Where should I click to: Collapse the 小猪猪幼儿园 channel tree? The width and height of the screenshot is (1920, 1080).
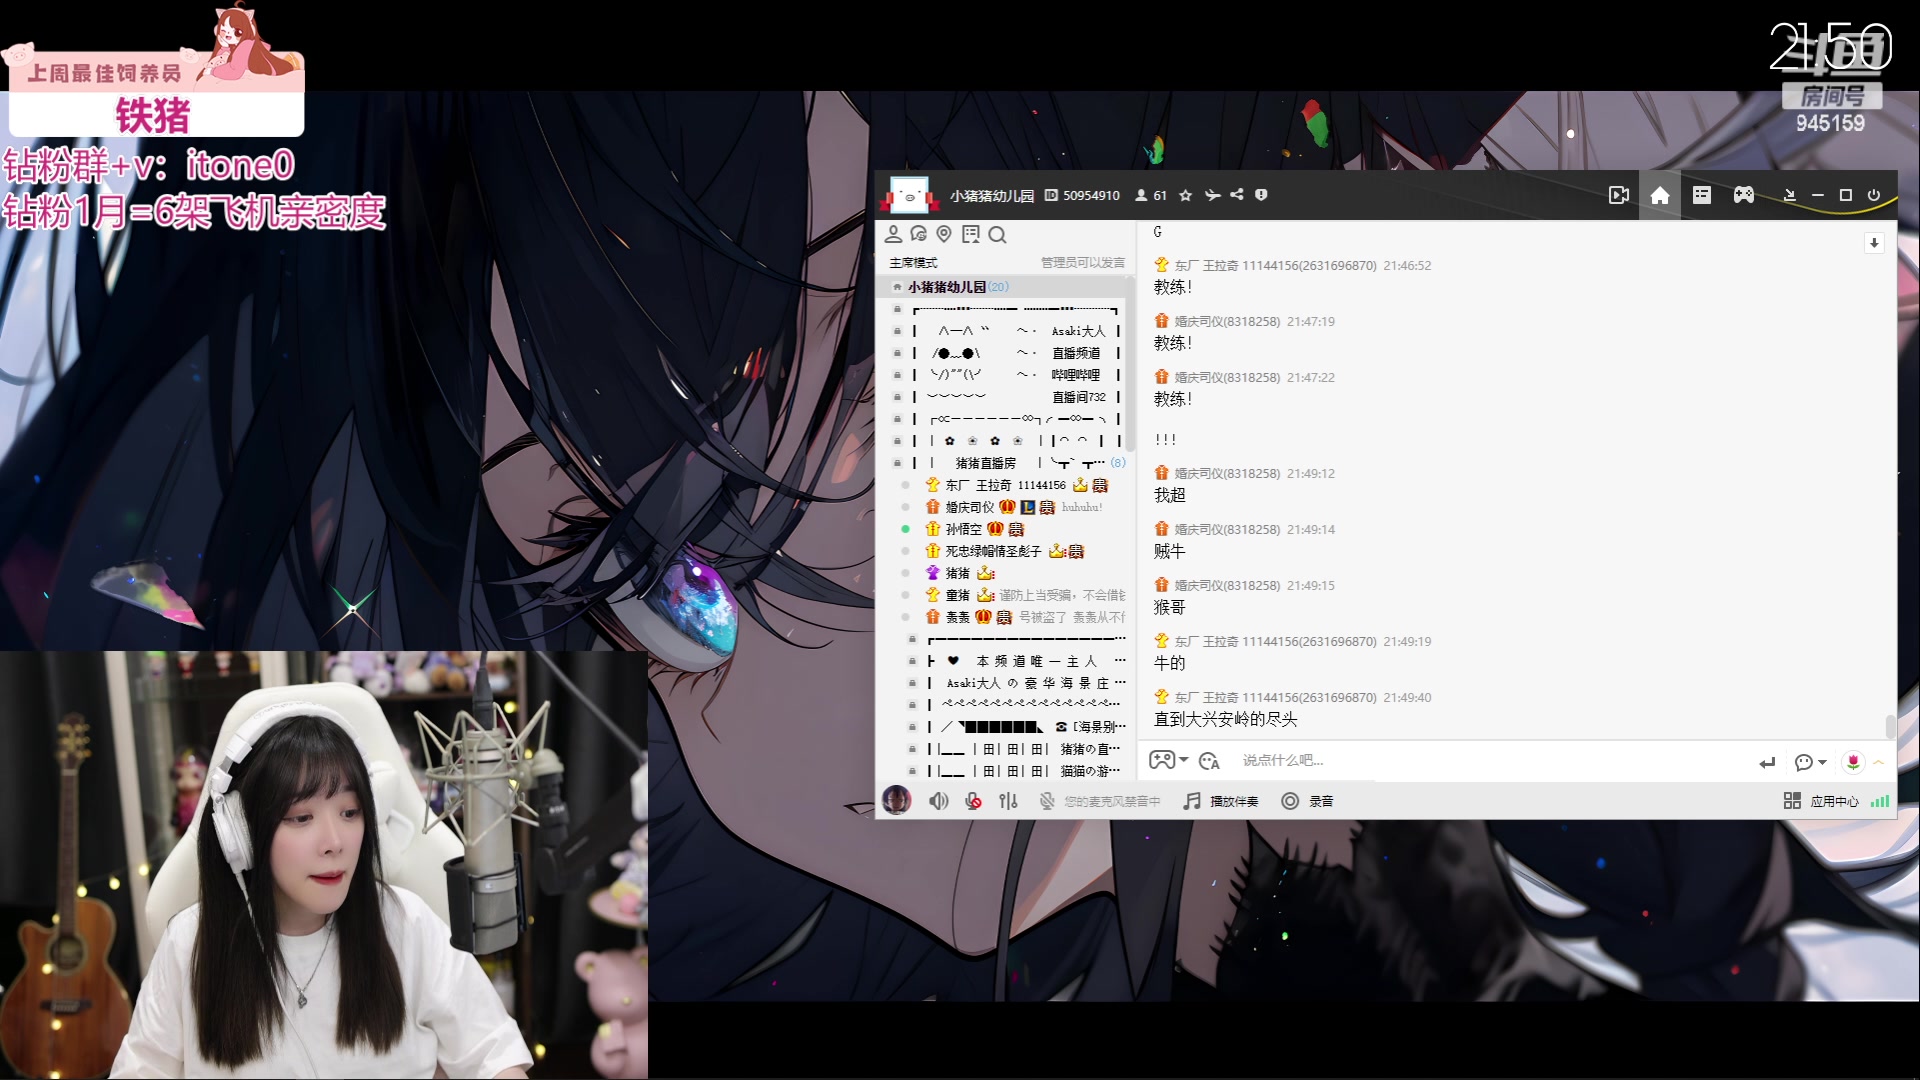[x=896, y=286]
